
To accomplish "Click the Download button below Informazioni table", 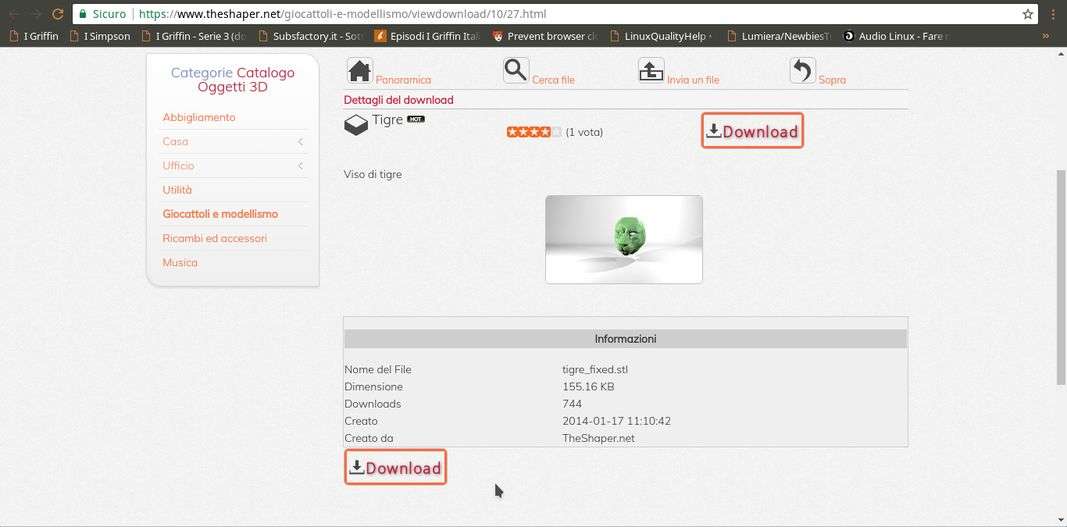I will tap(395, 467).
